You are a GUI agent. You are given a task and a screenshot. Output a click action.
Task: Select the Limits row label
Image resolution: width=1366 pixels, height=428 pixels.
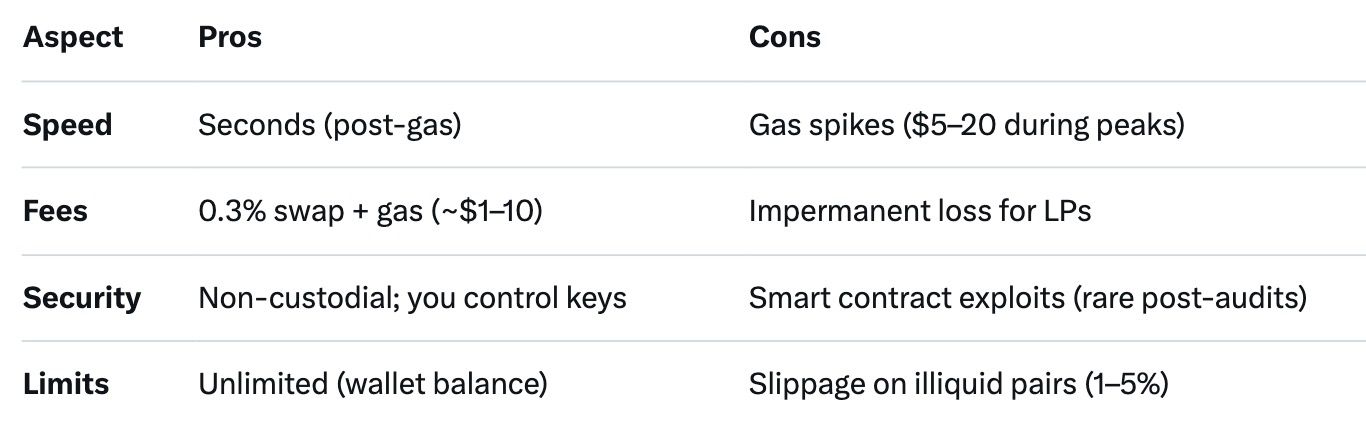pyautogui.click(x=66, y=384)
